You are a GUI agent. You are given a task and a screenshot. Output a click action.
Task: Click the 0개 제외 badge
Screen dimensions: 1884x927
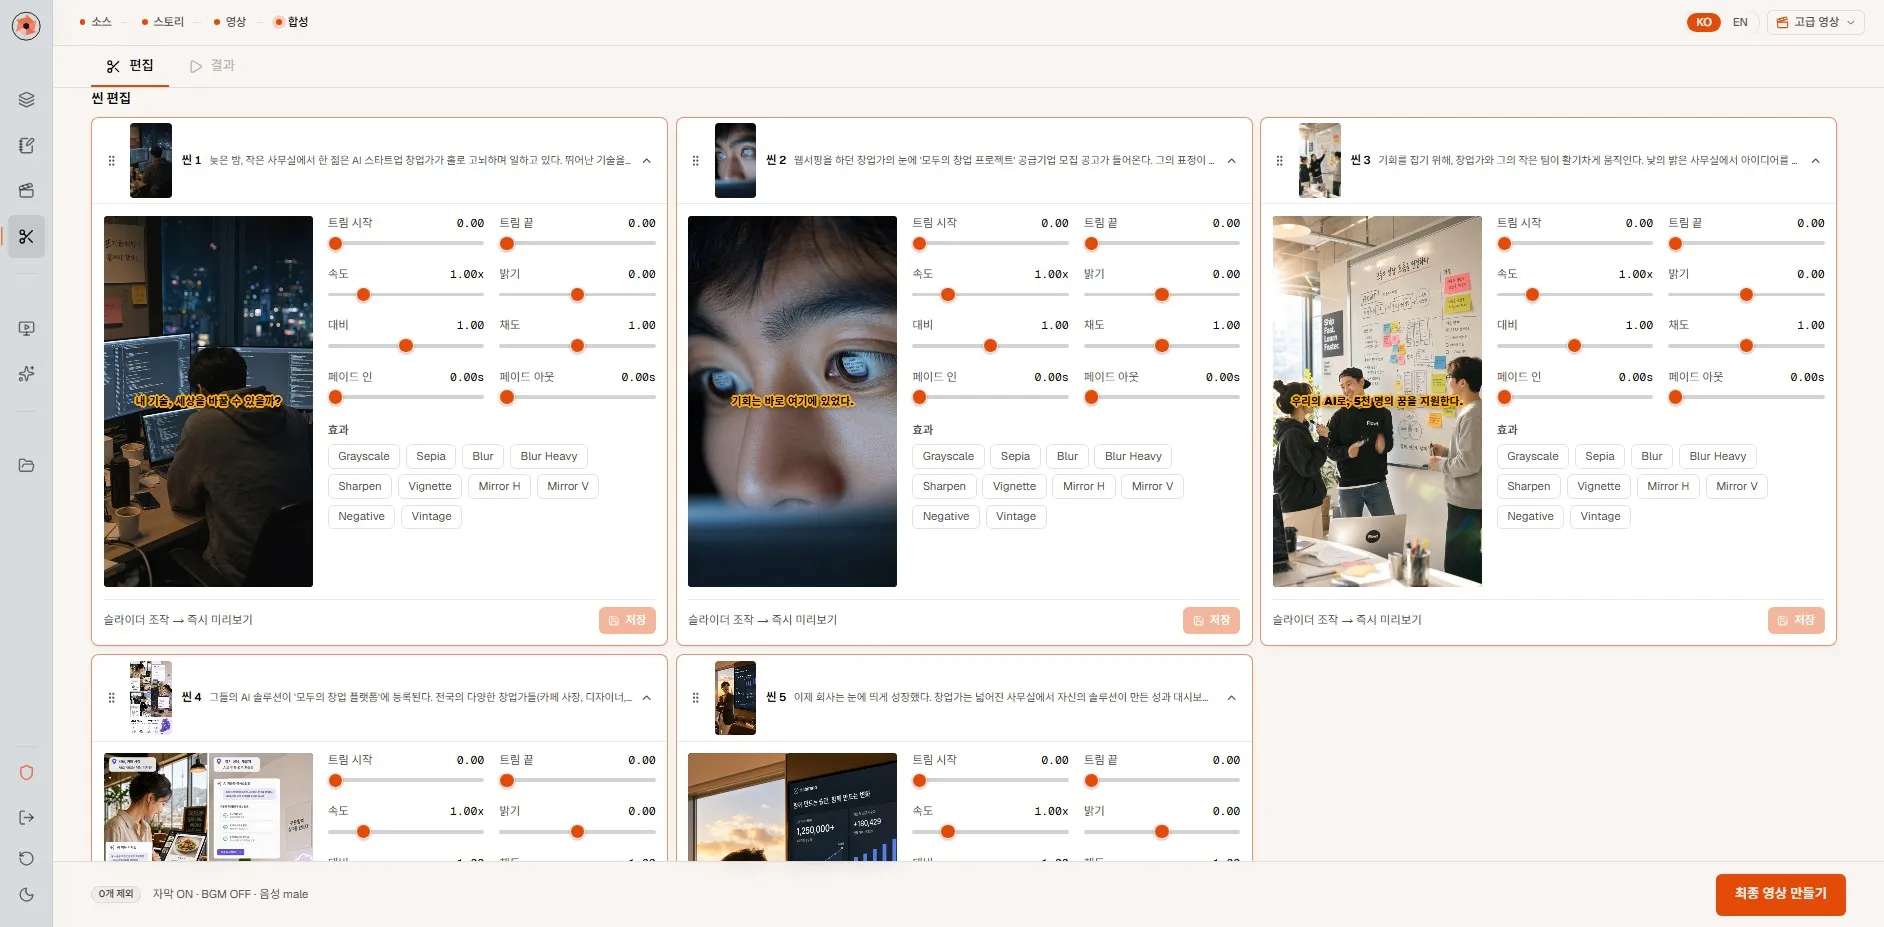[x=116, y=895]
